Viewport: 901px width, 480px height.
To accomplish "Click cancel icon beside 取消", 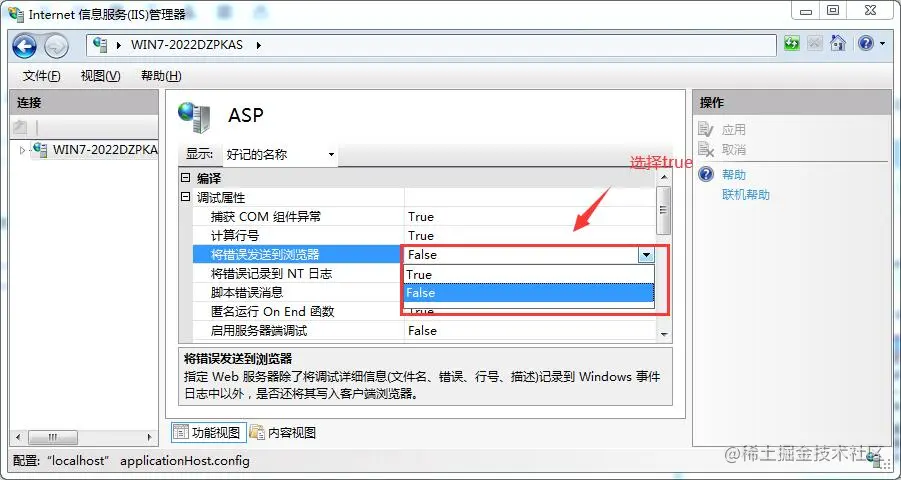I will pyautogui.click(x=706, y=149).
